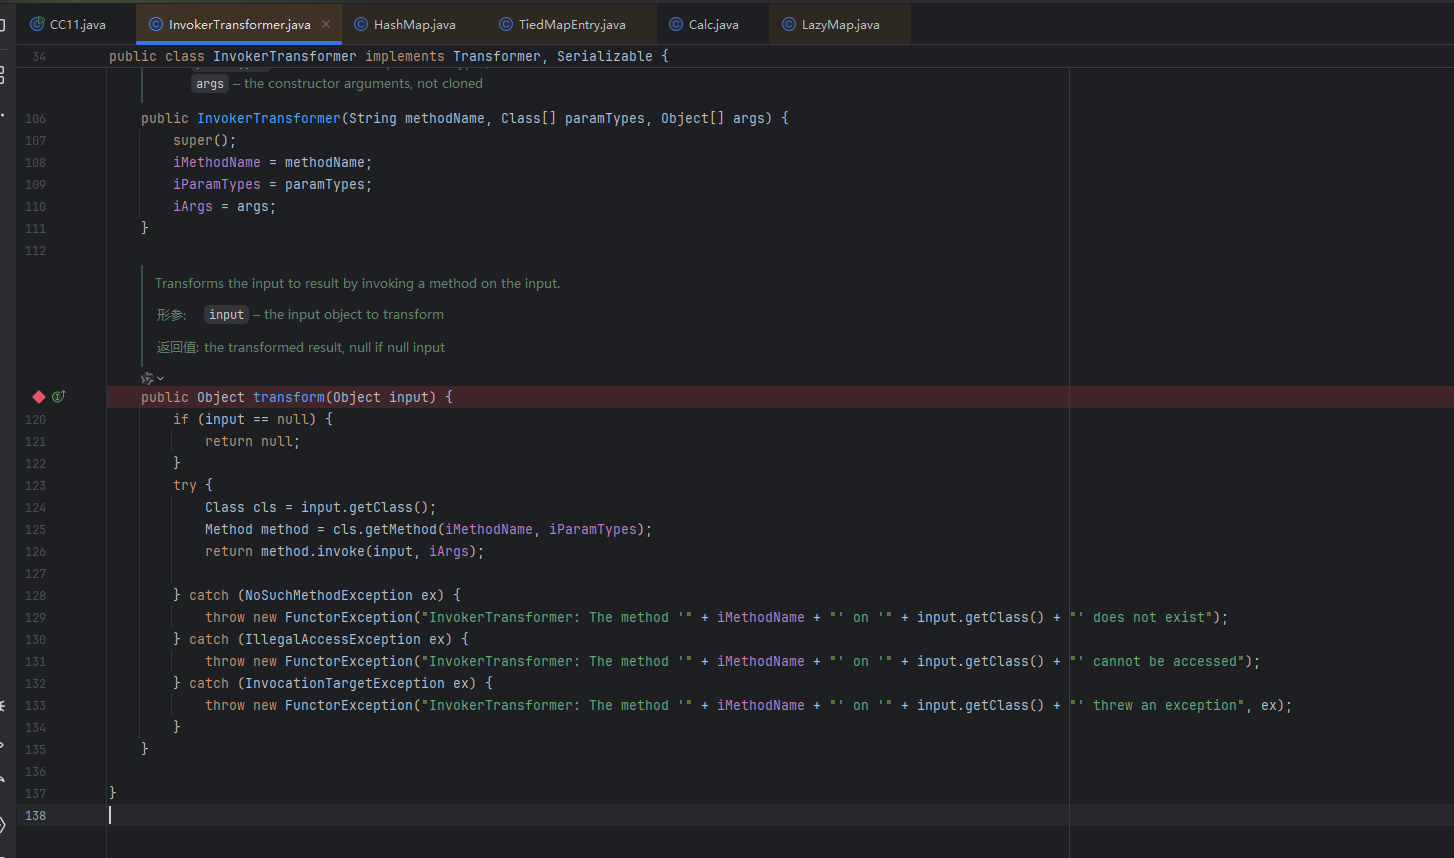Expand the chevron next to the AI actions icon
The image size is (1454, 858).
(x=160, y=379)
